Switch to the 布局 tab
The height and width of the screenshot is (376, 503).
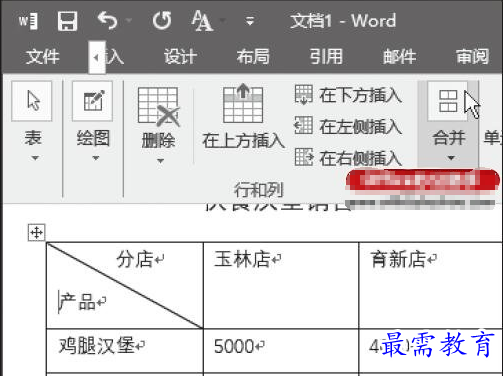(253, 56)
